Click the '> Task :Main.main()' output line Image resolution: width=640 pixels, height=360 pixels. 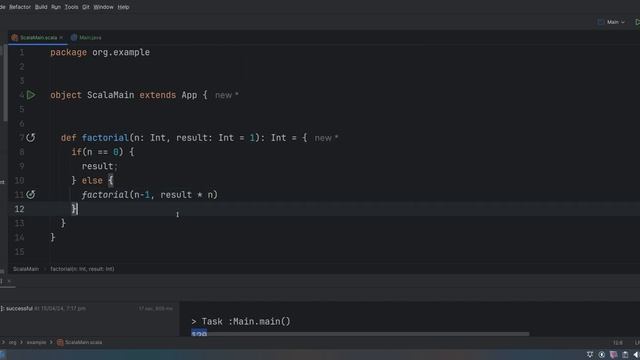241,322
